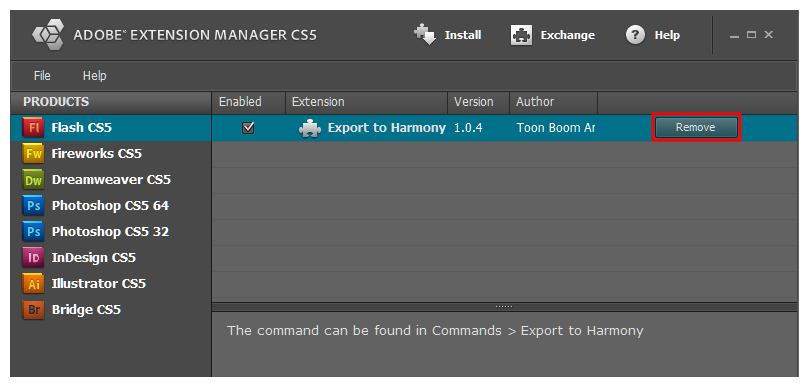Select the Fireworks CS5 icon
This screenshot has height=389, width=811.
[34, 154]
